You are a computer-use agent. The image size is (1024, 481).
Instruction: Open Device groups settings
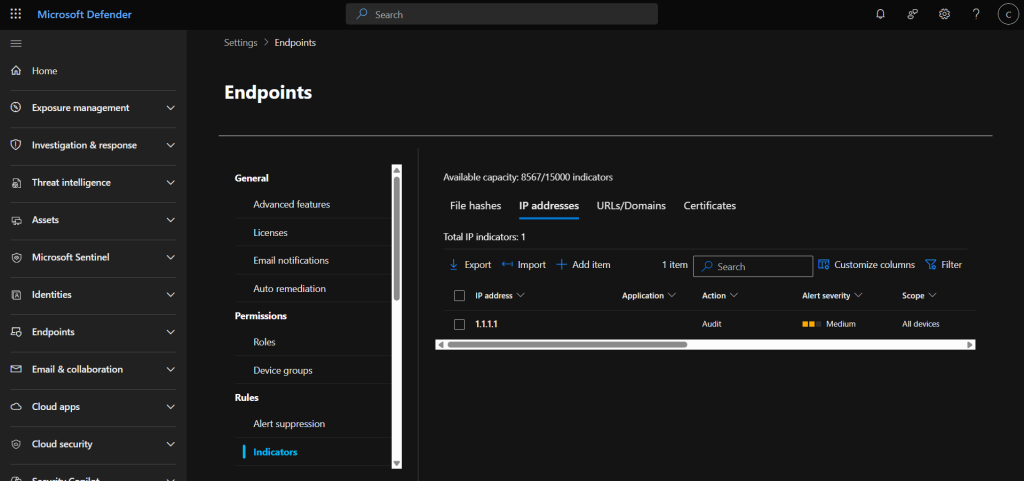coord(283,371)
